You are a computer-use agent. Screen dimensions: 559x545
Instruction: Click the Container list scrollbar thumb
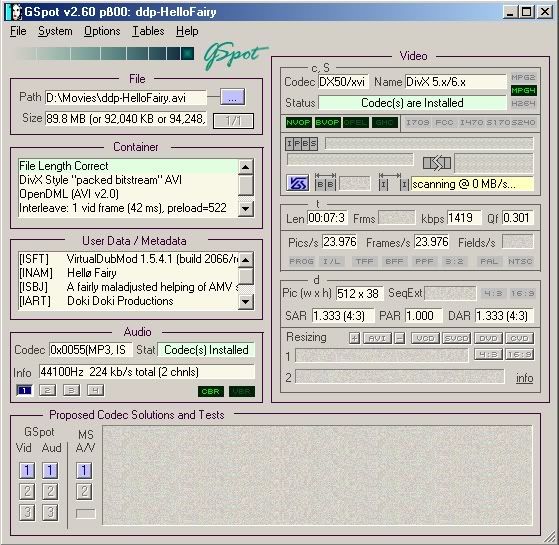pyautogui.click(x=246, y=185)
